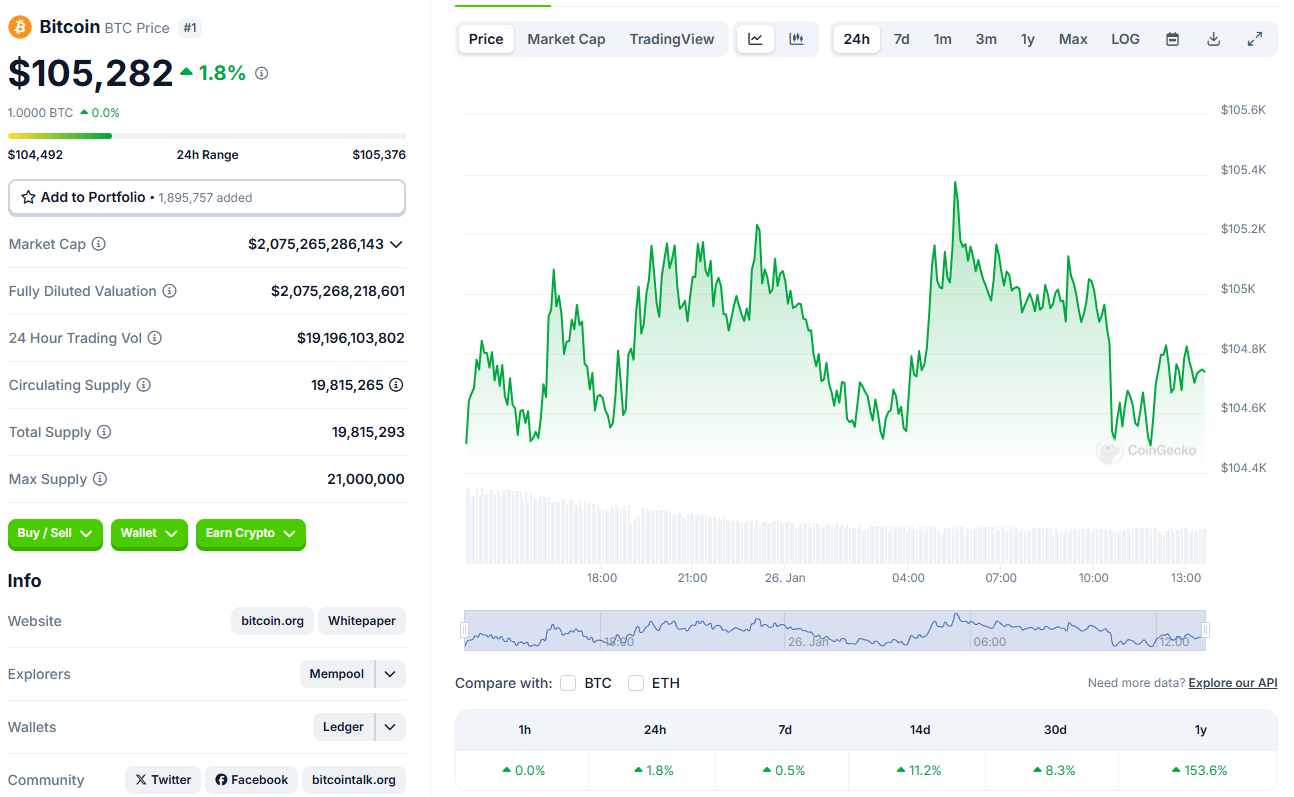Viewport: 1294px width, 797px height.
Task: Click Add to Portfolio button
Action: (207, 198)
